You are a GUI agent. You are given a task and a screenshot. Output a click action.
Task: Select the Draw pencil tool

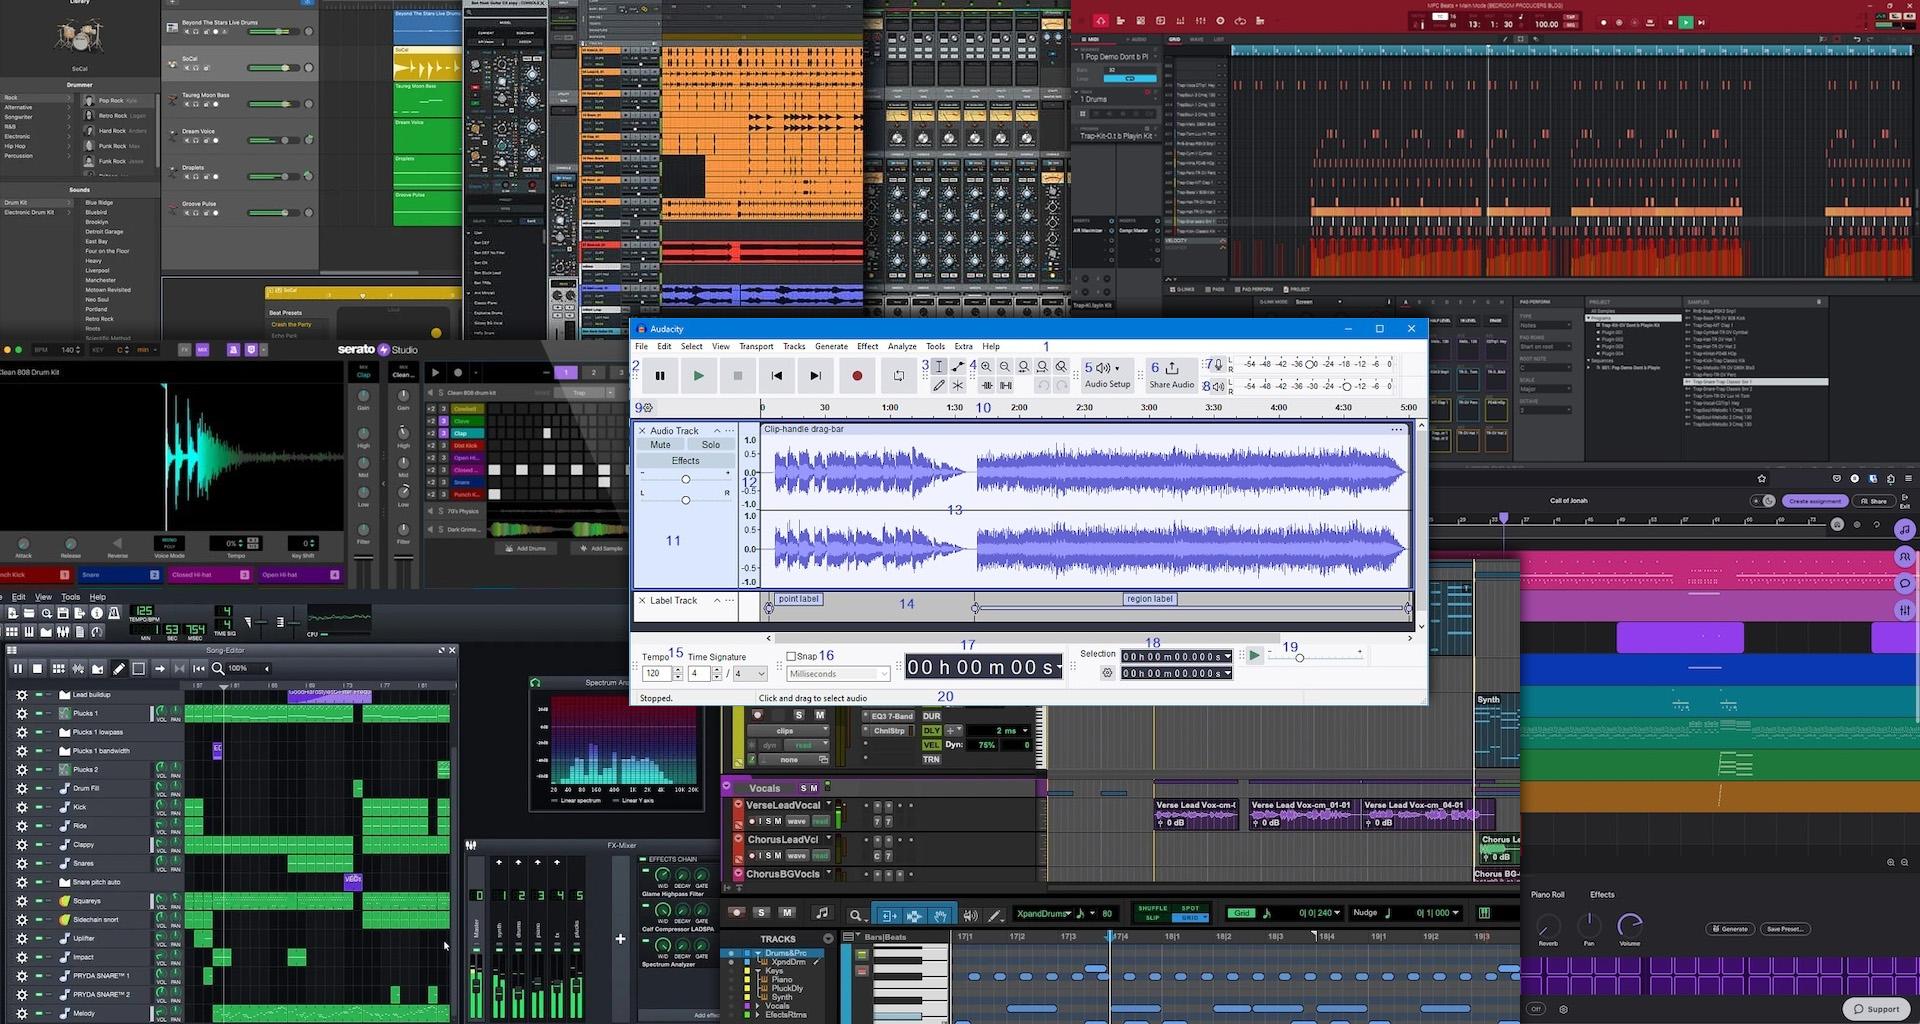(939, 386)
